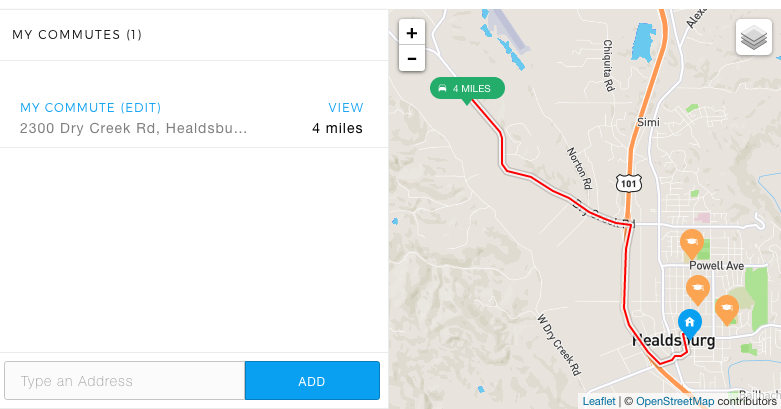
Task: Click the Healdsburg city label on the map
Action: pos(673,341)
